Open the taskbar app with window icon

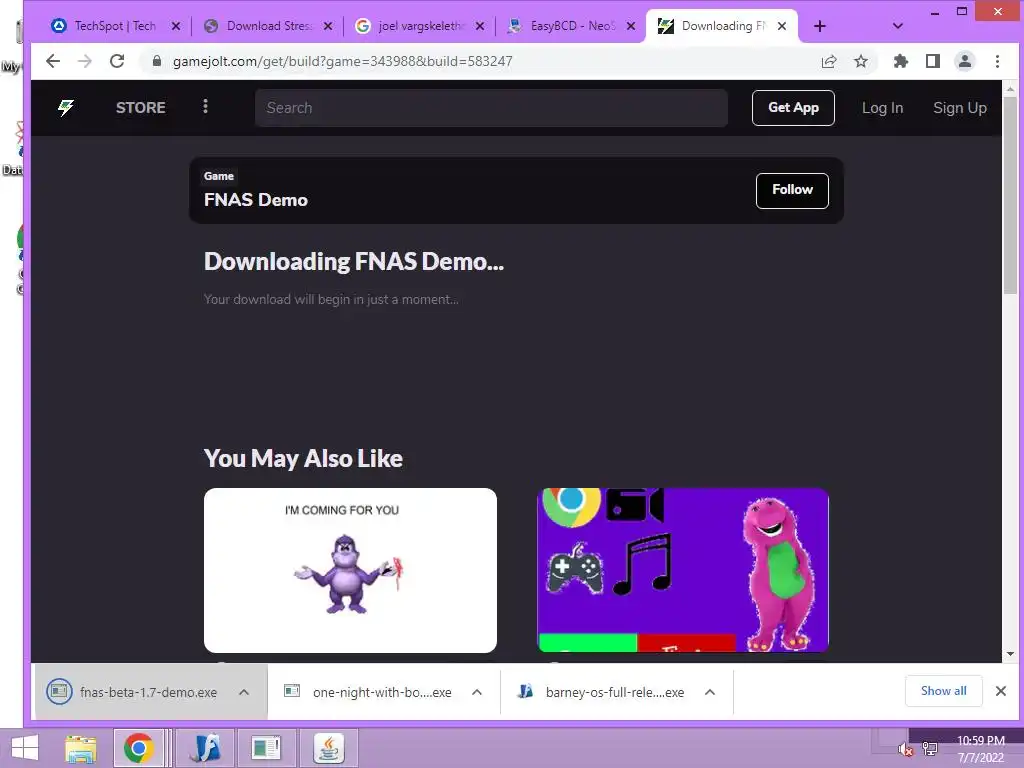tap(266, 748)
